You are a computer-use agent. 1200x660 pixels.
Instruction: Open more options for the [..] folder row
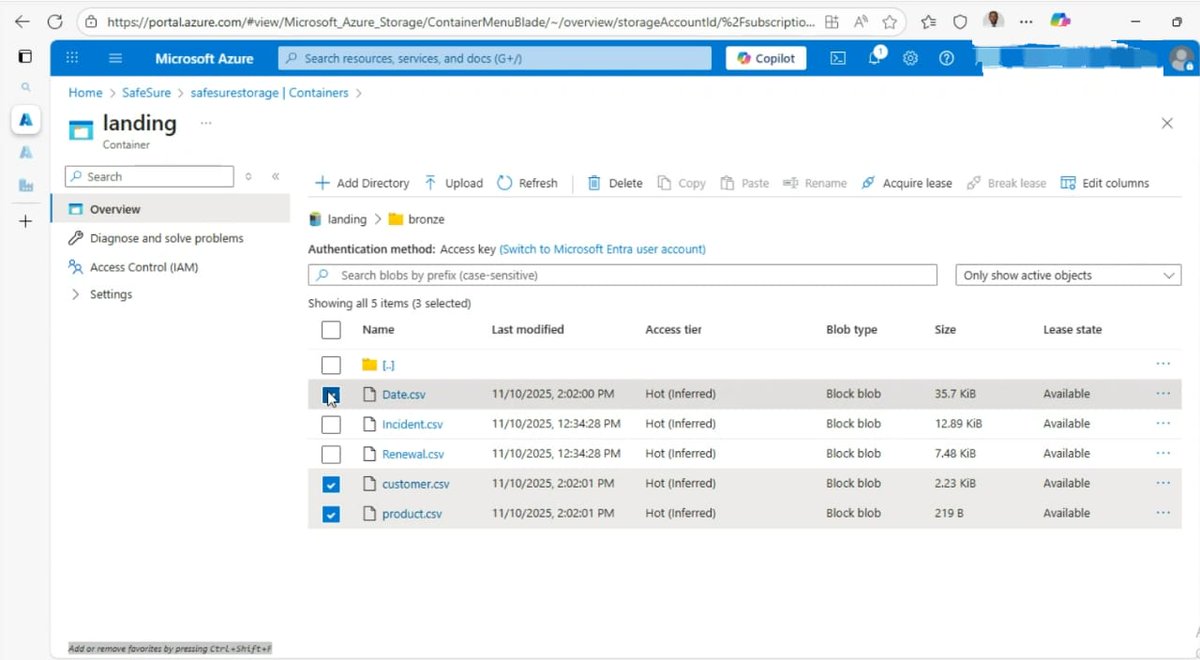[x=1163, y=365]
